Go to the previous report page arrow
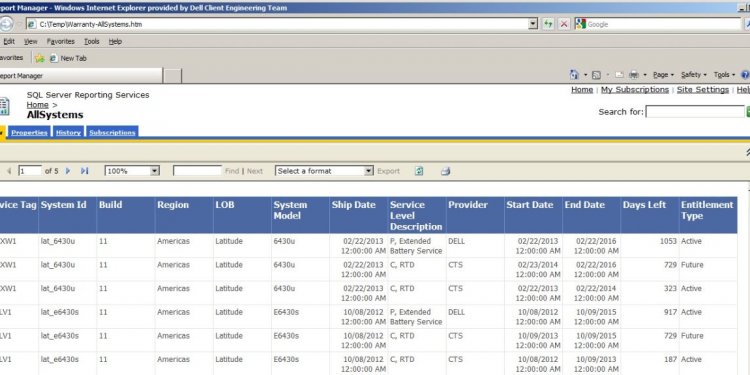 click(8, 171)
